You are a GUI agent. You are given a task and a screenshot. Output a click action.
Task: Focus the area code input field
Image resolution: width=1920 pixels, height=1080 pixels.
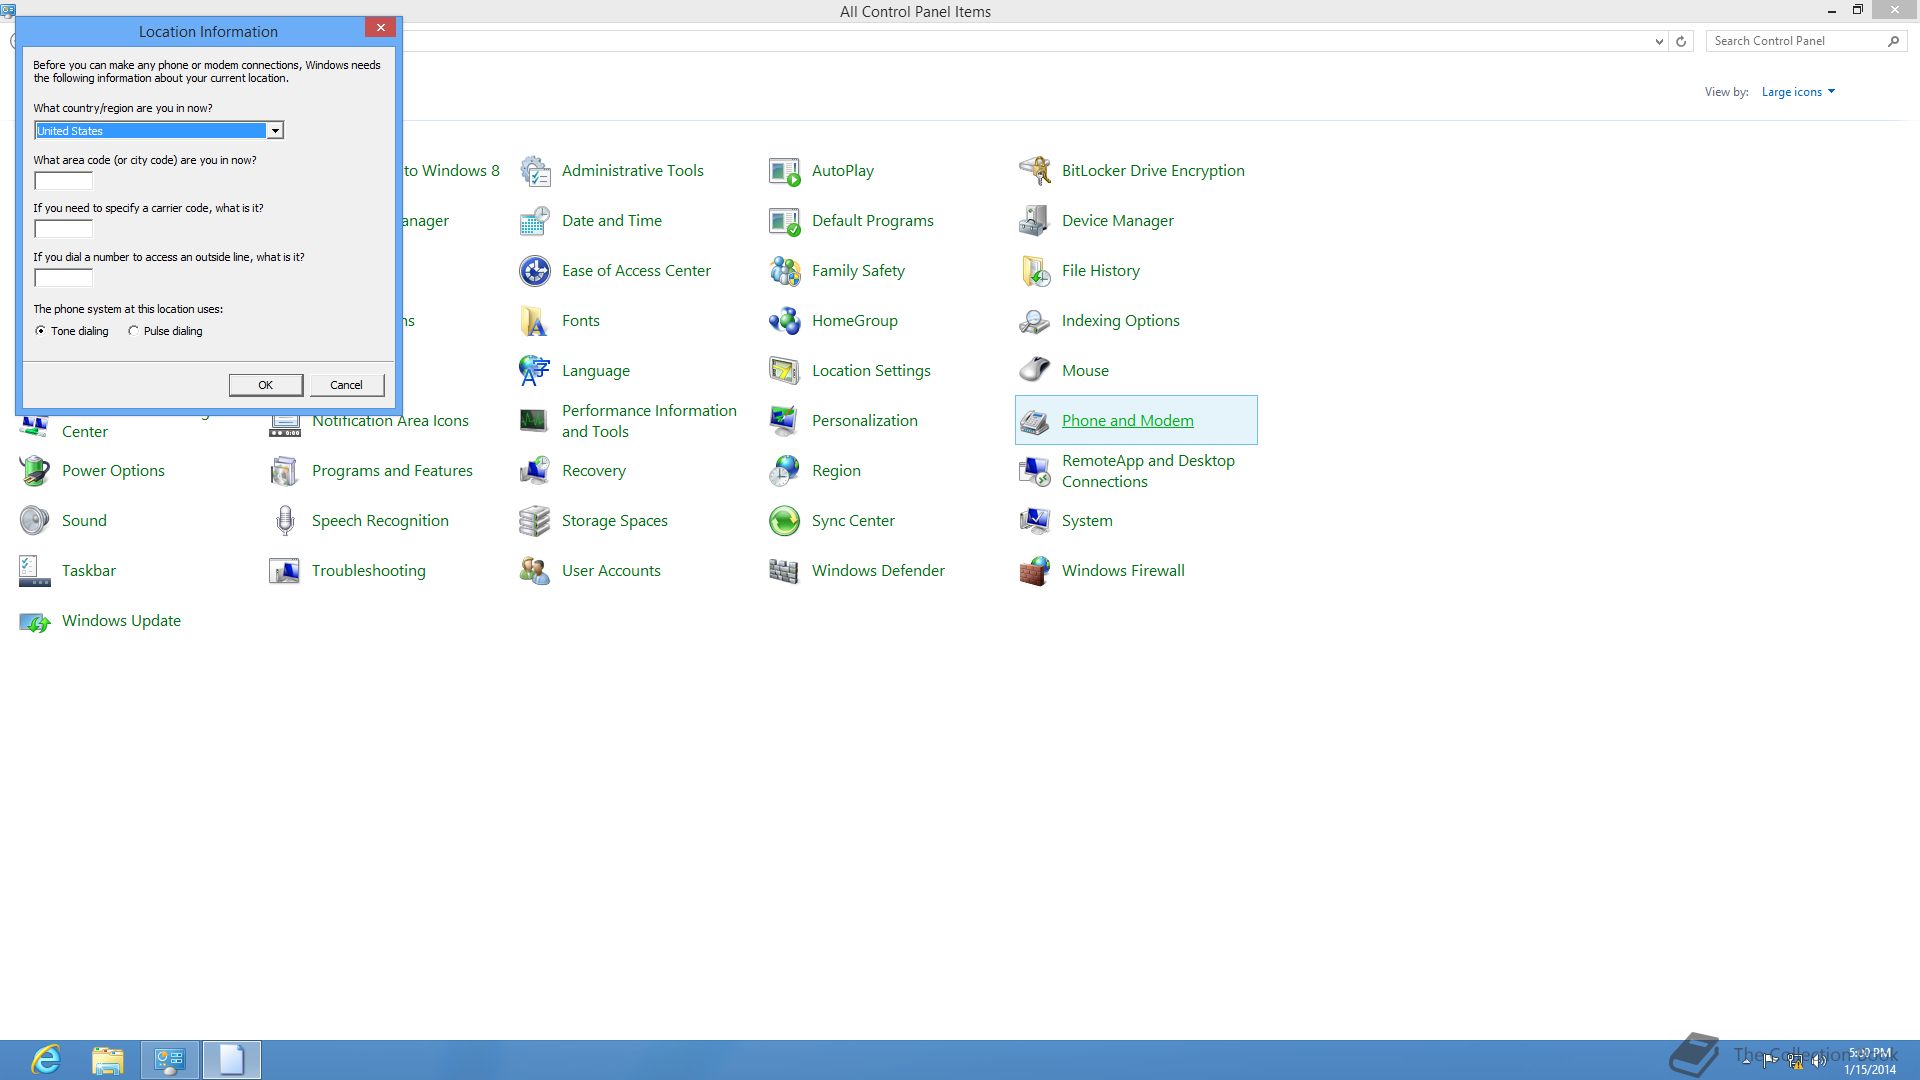pyautogui.click(x=63, y=181)
